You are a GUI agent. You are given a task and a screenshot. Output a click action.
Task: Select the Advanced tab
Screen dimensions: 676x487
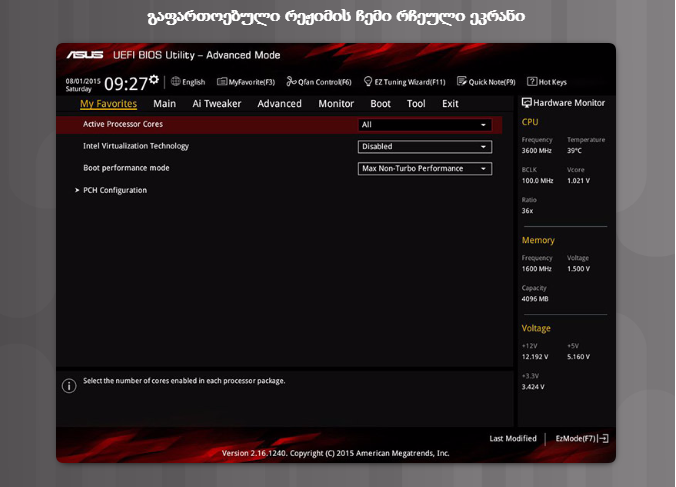[x=279, y=103]
